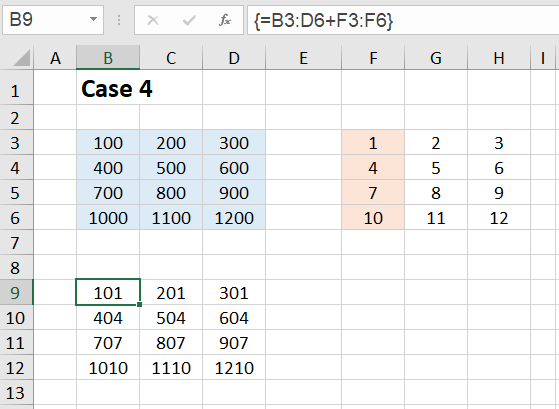Select the orange cell containing 10
This screenshot has height=409, width=559.
[x=373, y=218]
